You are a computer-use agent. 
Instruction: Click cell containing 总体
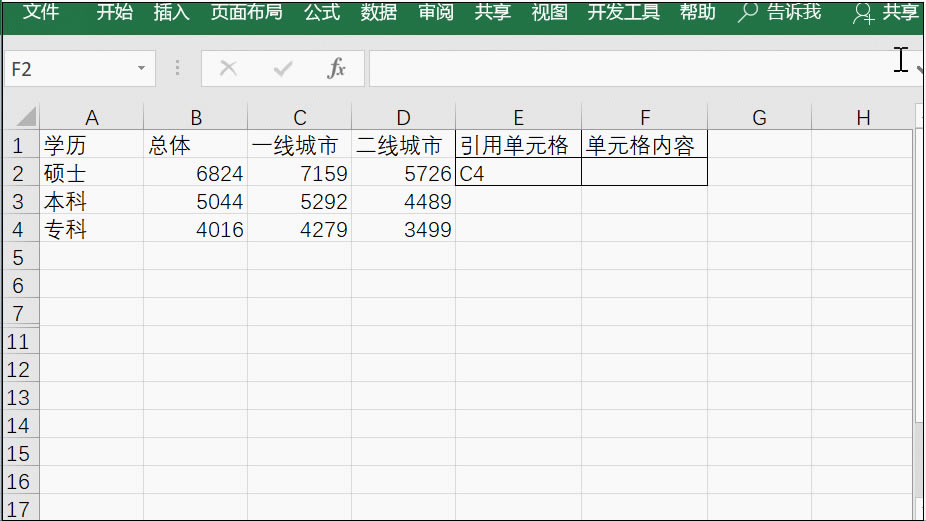195,145
